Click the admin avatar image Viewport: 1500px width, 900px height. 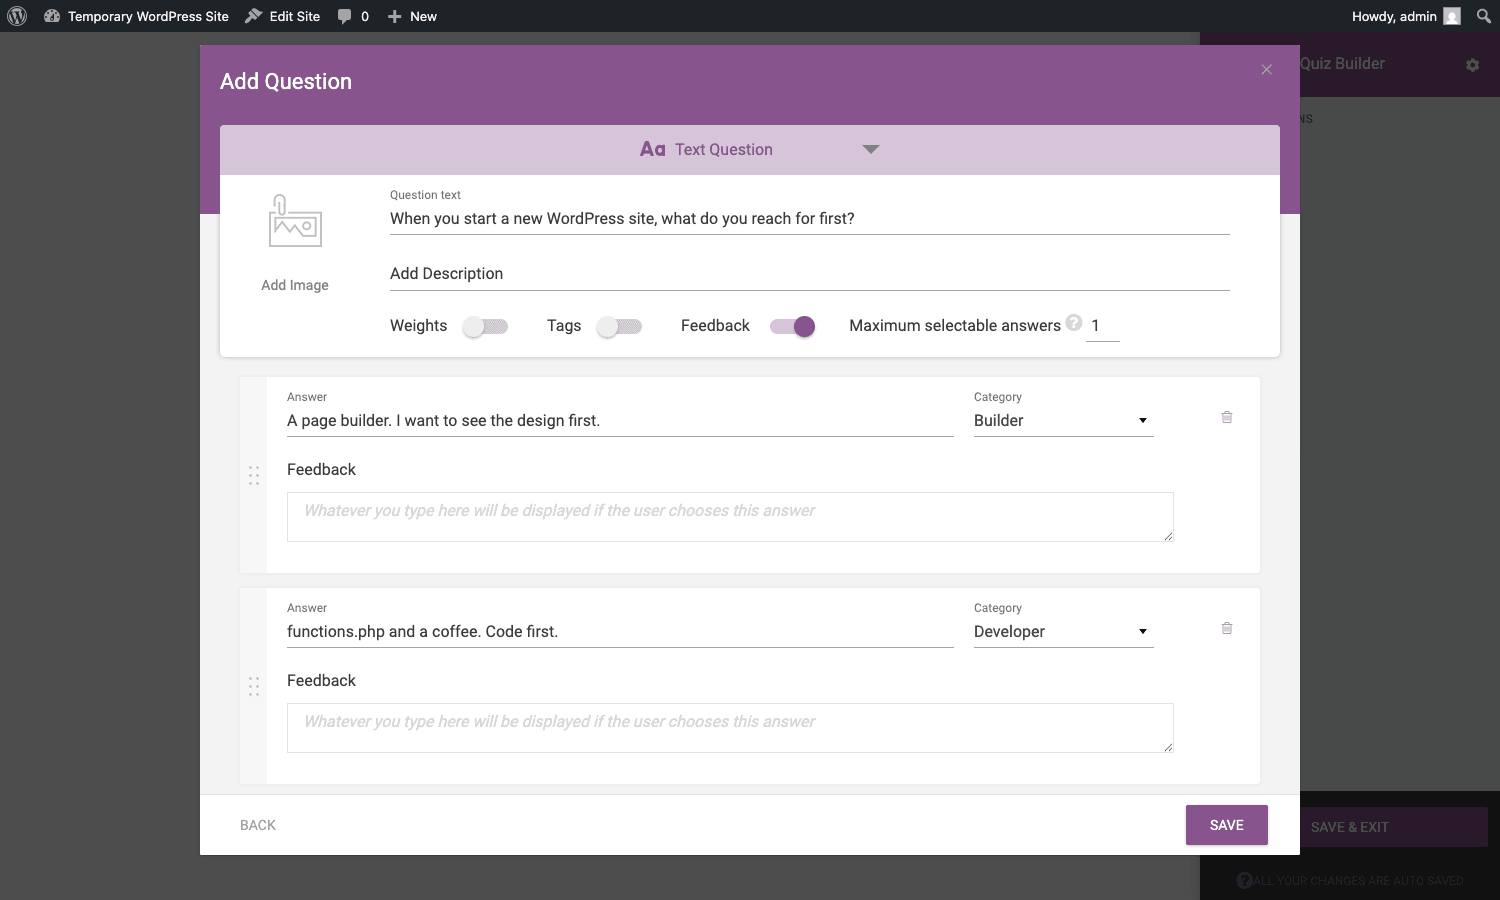click(1452, 16)
